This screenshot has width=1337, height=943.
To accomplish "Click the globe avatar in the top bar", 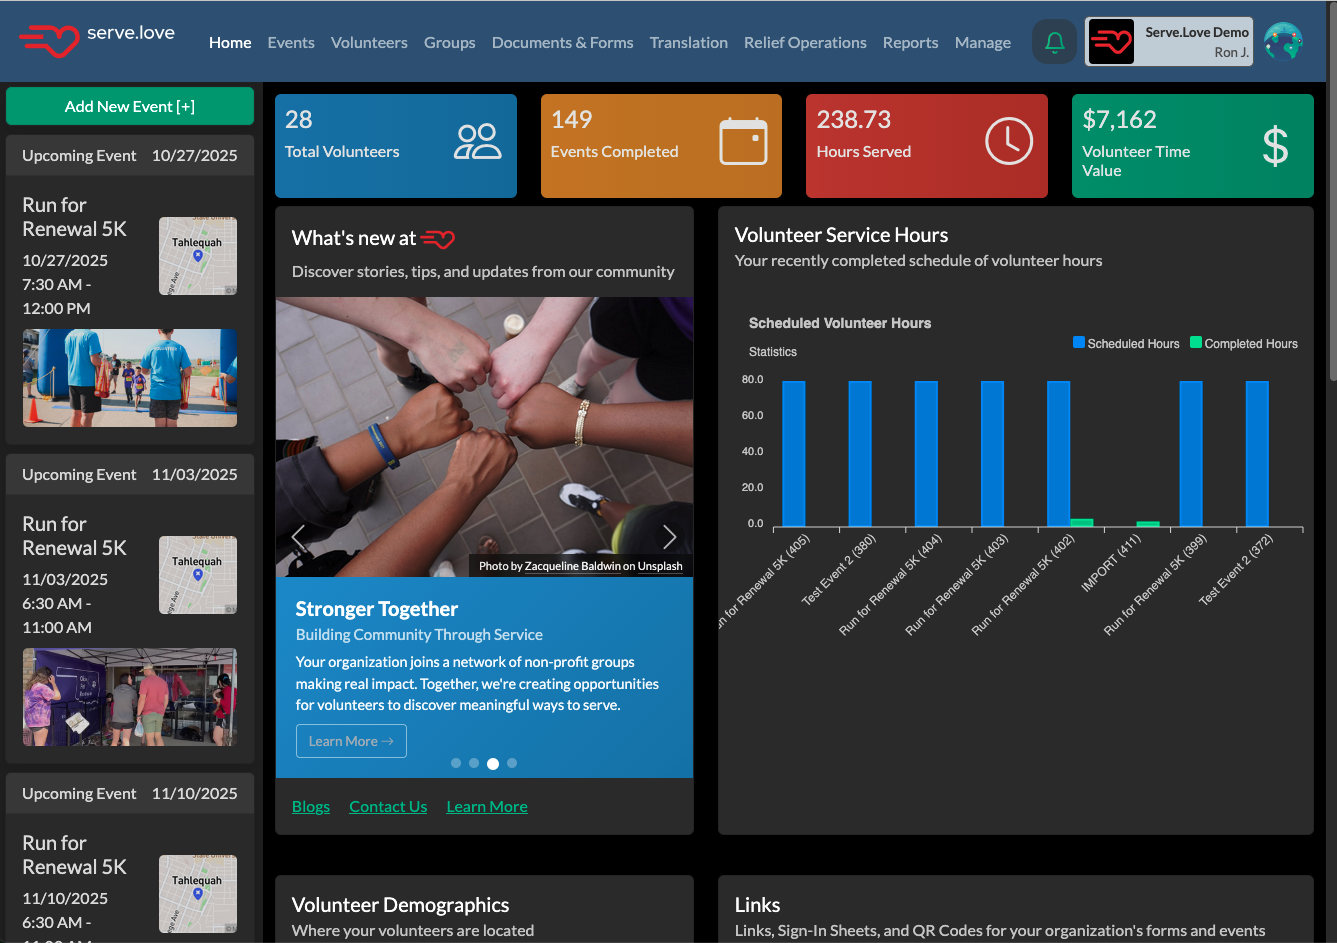I will click(x=1283, y=41).
